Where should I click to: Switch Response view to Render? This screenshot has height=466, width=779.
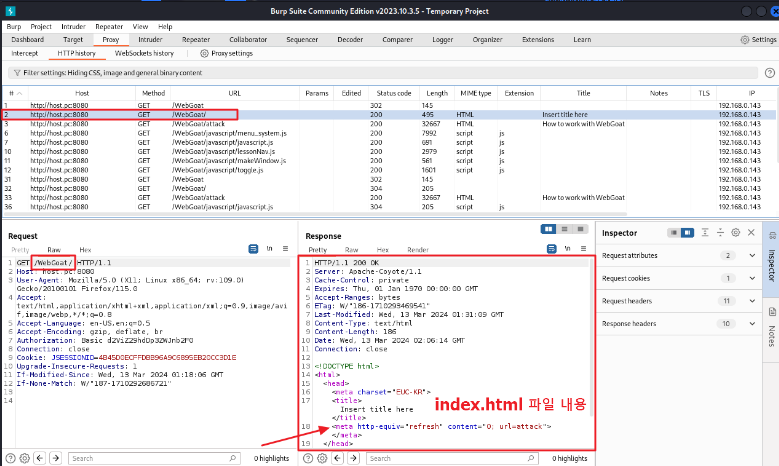418,250
